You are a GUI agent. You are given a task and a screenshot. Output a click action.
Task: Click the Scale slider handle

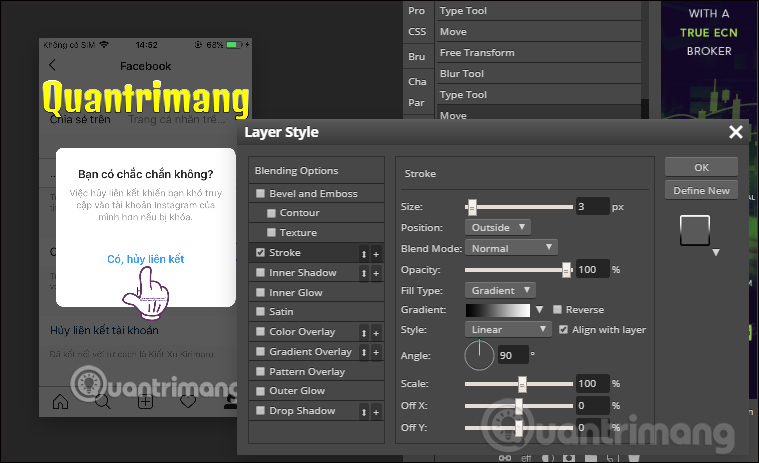(522, 384)
